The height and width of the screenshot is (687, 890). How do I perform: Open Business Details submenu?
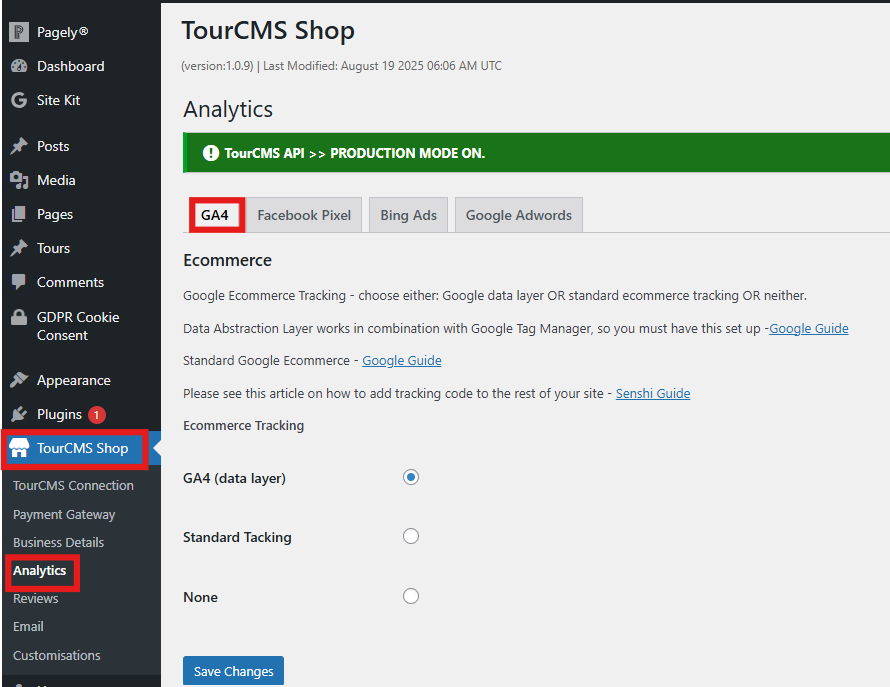tap(58, 542)
